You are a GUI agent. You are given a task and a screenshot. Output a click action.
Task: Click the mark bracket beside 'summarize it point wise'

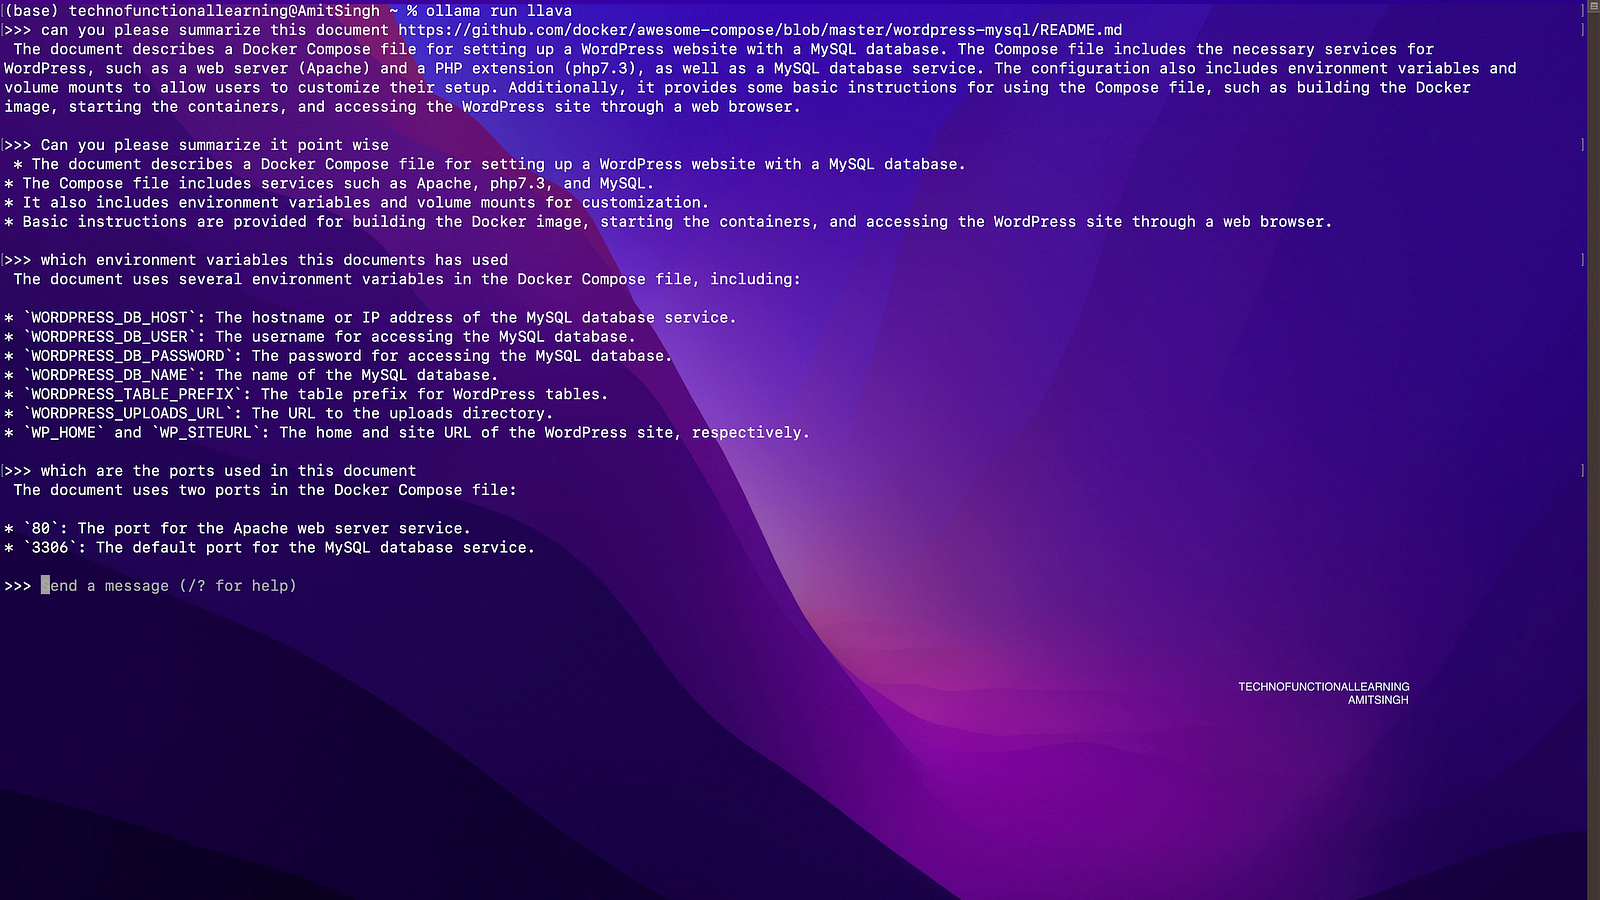coord(1582,145)
